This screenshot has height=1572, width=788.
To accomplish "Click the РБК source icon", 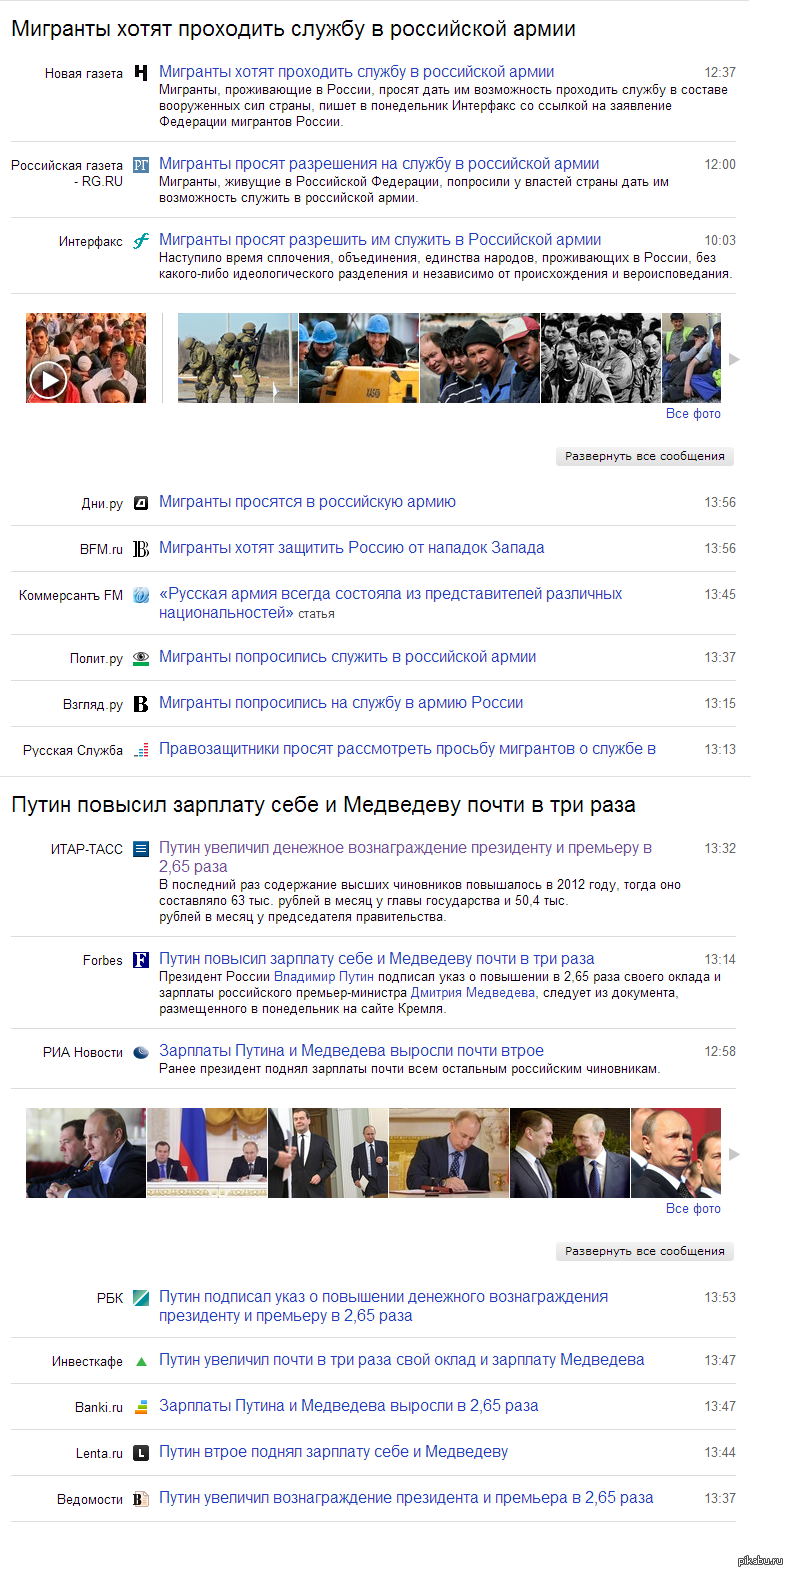I will tap(141, 1297).
